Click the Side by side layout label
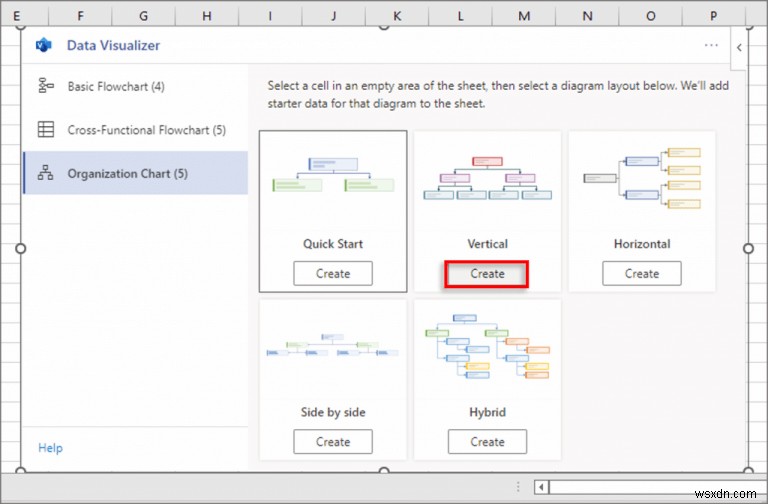The width and height of the screenshot is (768, 504). (x=333, y=412)
